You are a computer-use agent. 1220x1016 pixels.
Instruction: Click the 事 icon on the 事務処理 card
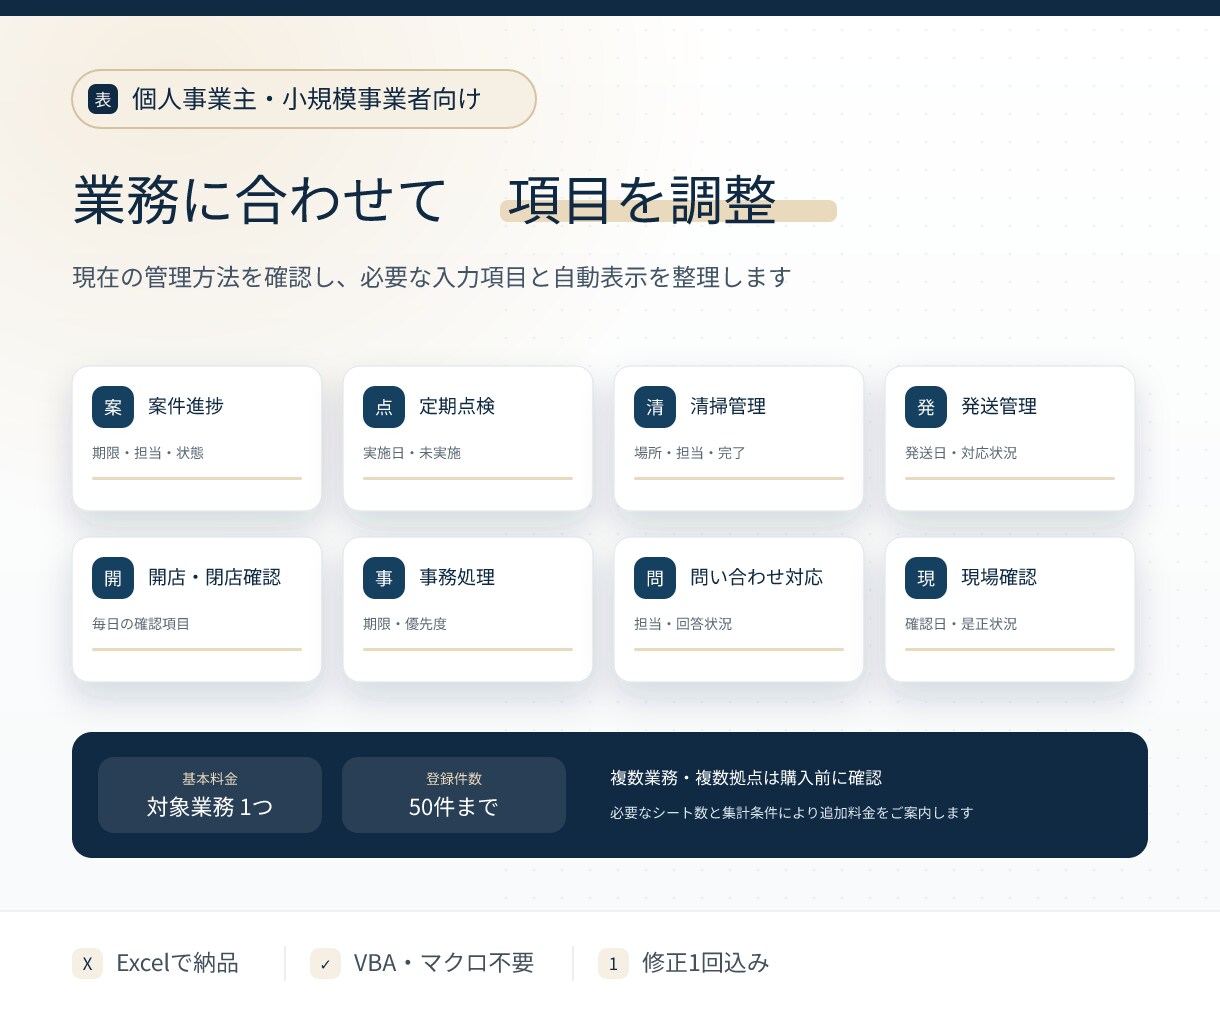384,578
